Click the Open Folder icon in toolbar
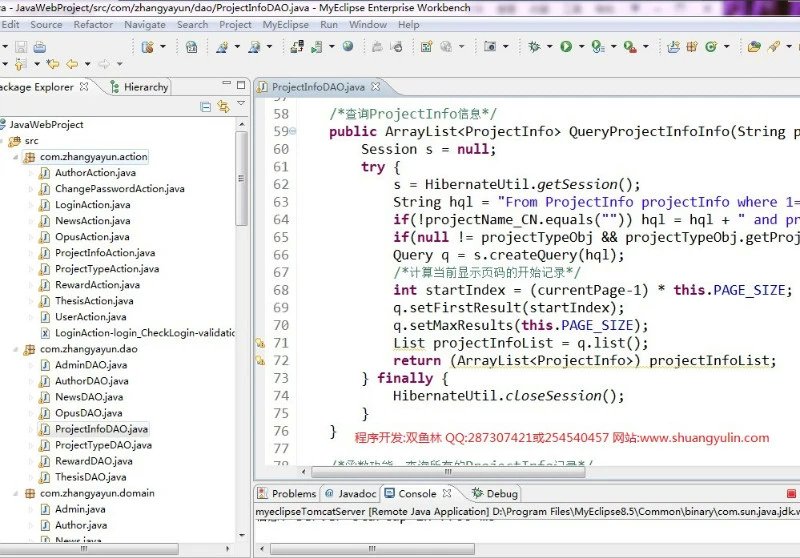Screen dimensions: 800x558 (x=754, y=47)
